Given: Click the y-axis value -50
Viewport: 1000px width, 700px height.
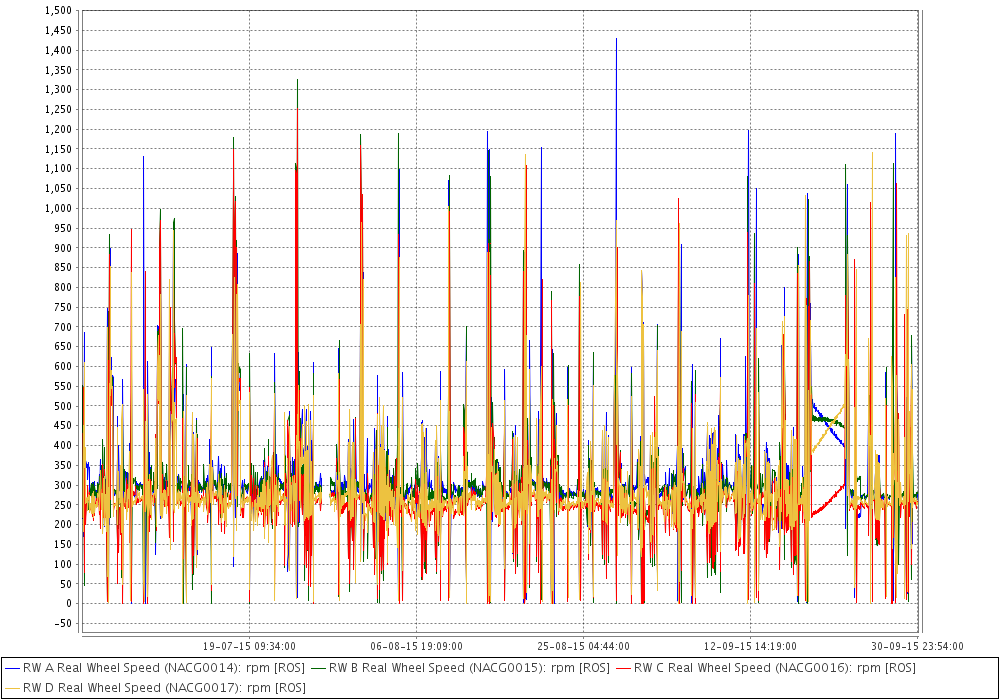Looking at the screenshot, I should pos(61,623).
